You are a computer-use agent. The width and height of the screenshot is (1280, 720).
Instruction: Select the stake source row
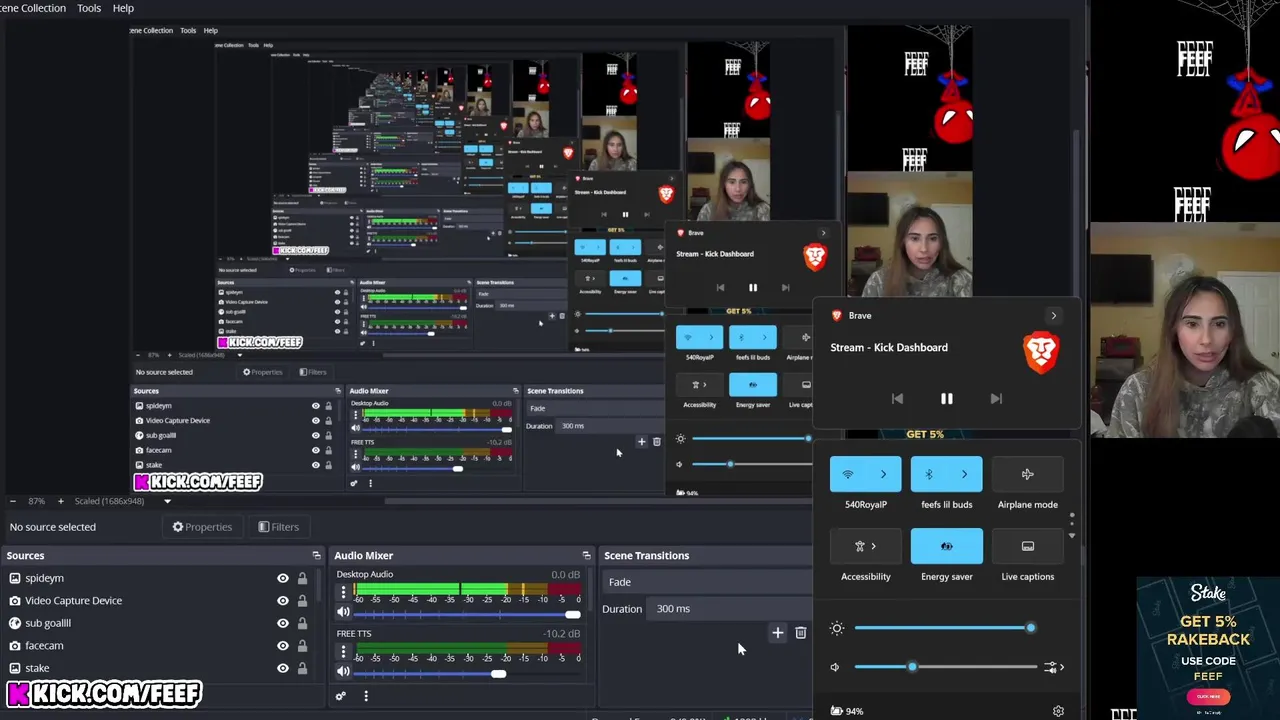(x=160, y=668)
